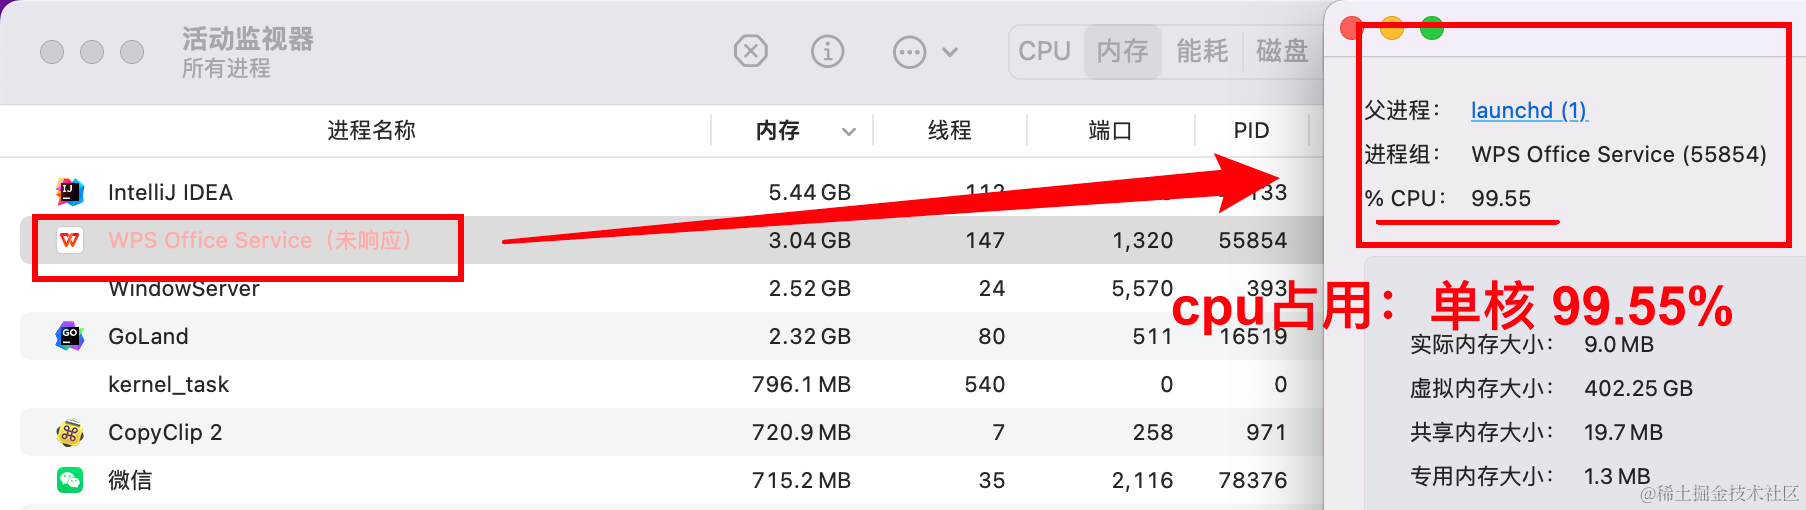Click the 540 threads value
This screenshot has height=510, width=1806.
coord(985,384)
